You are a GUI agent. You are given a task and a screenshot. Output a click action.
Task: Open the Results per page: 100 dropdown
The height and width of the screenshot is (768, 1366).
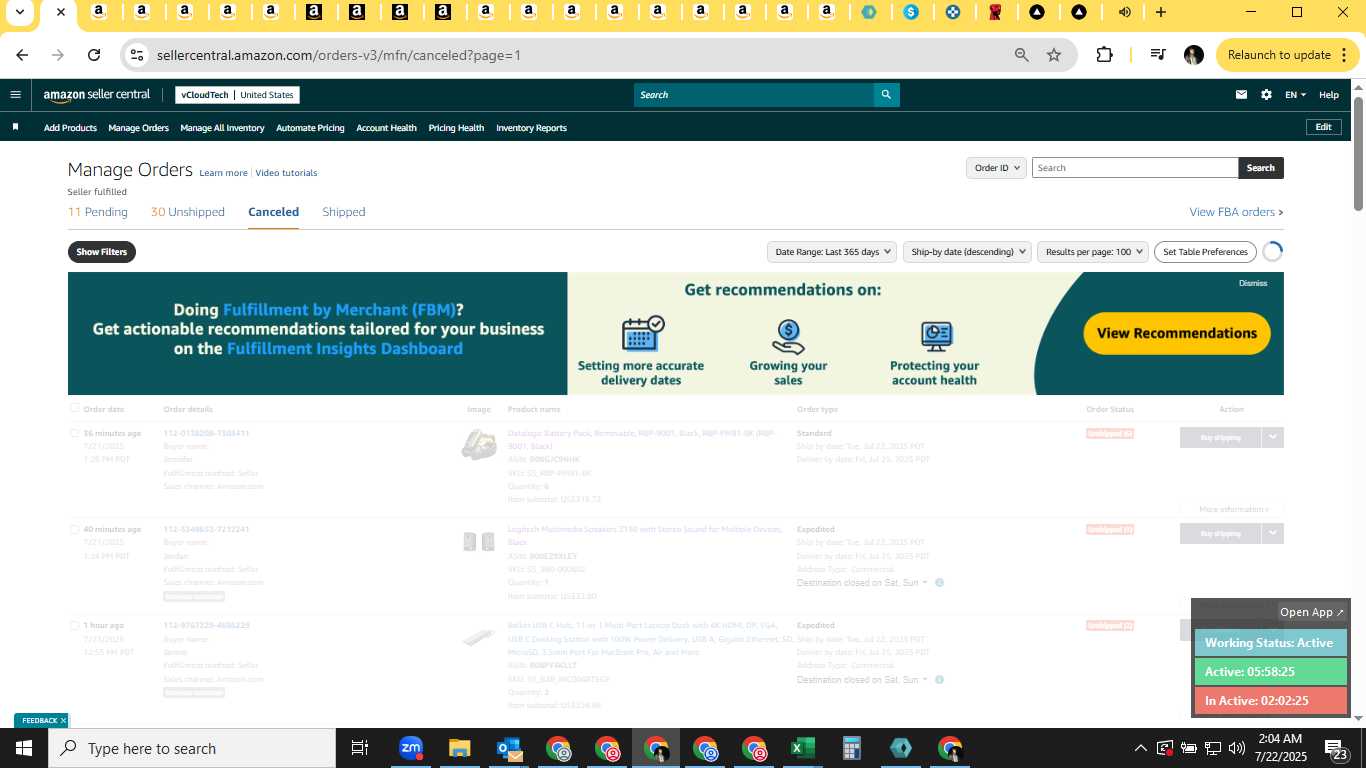(x=1092, y=252)
